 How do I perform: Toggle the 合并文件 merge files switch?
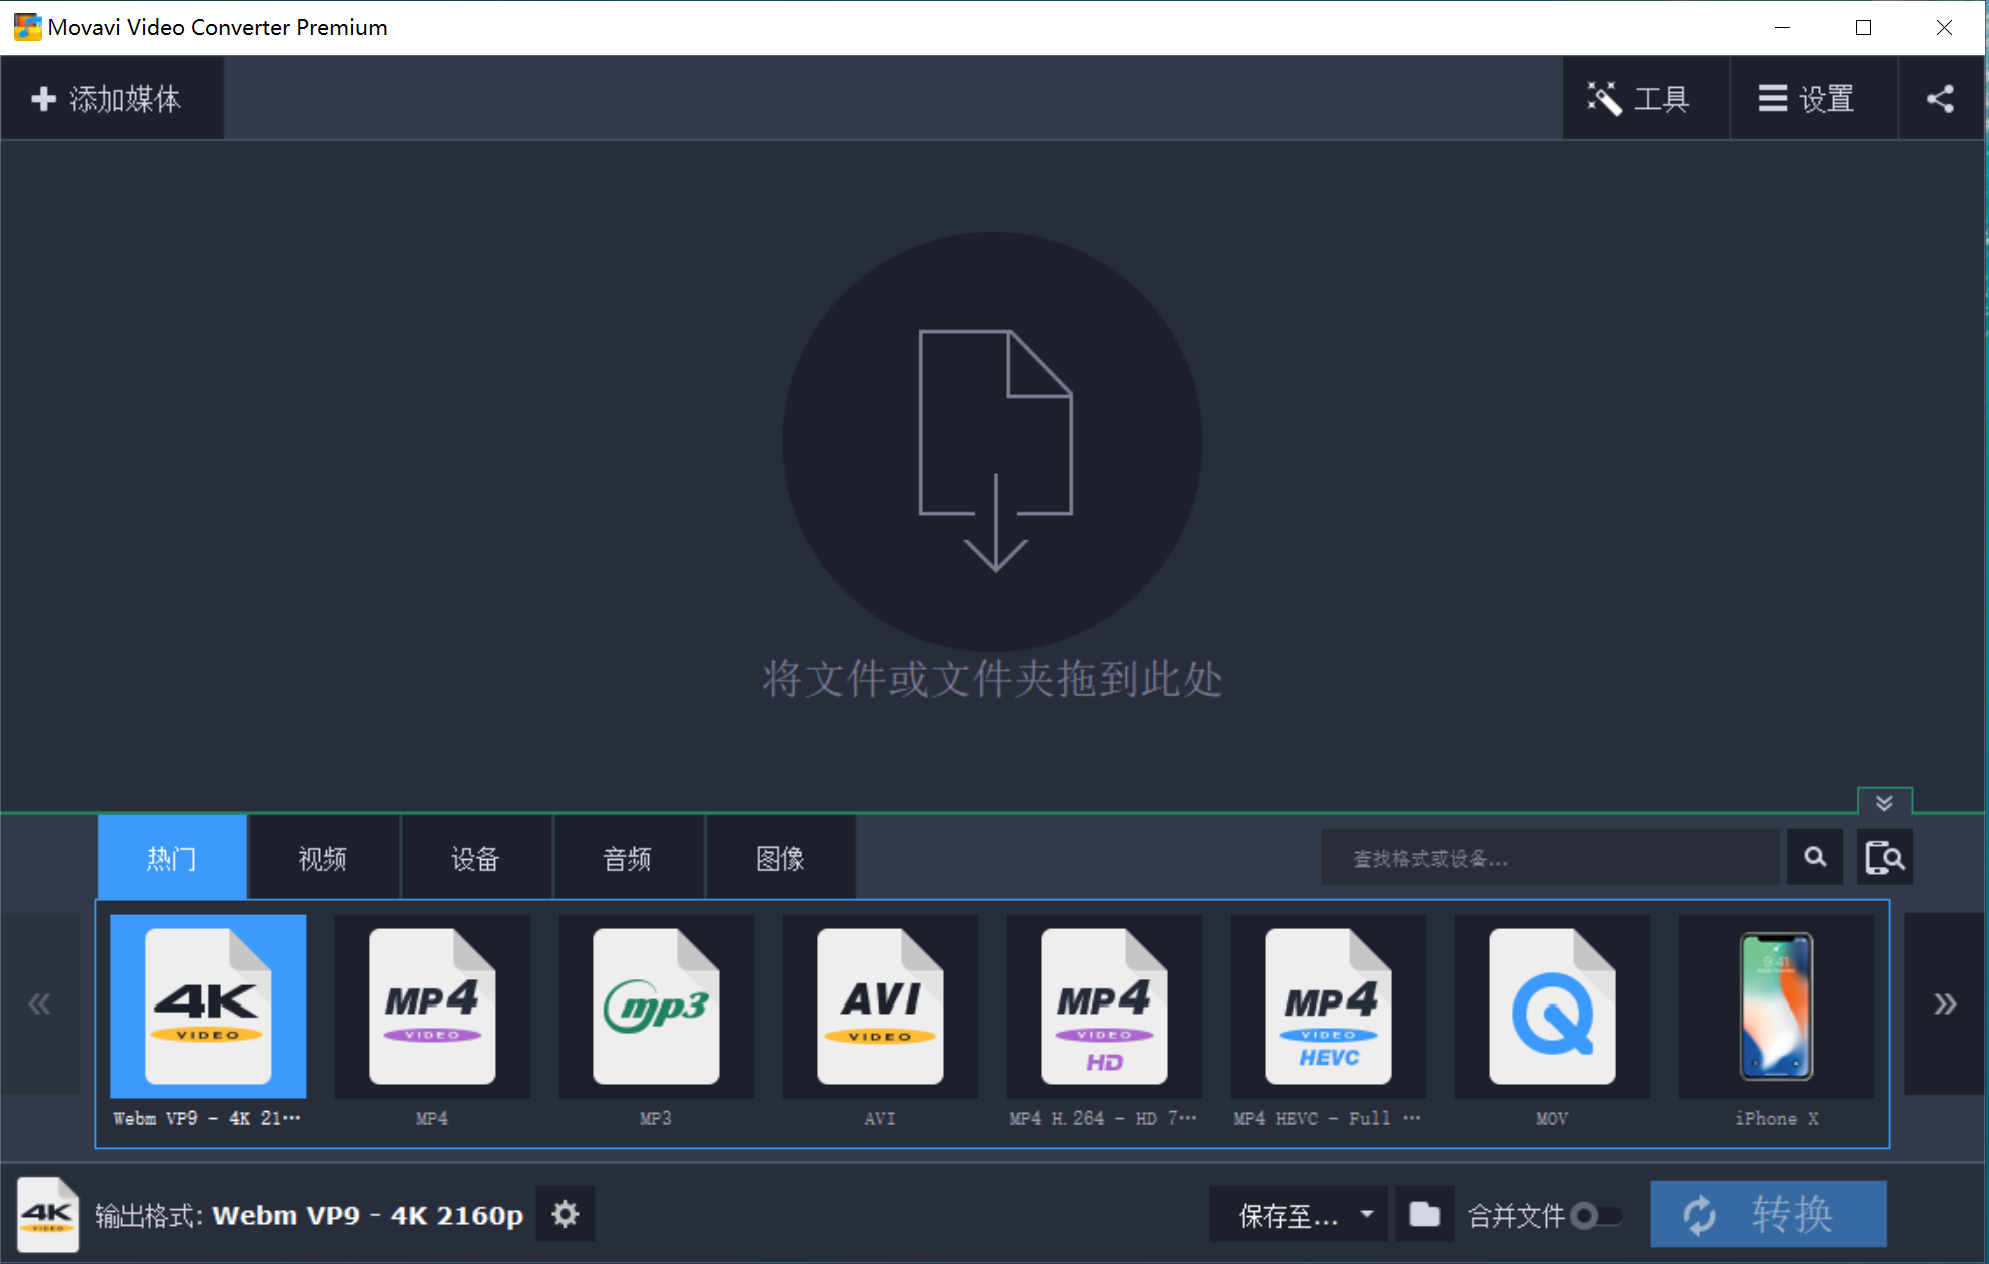click(x=1595, y=1216)
